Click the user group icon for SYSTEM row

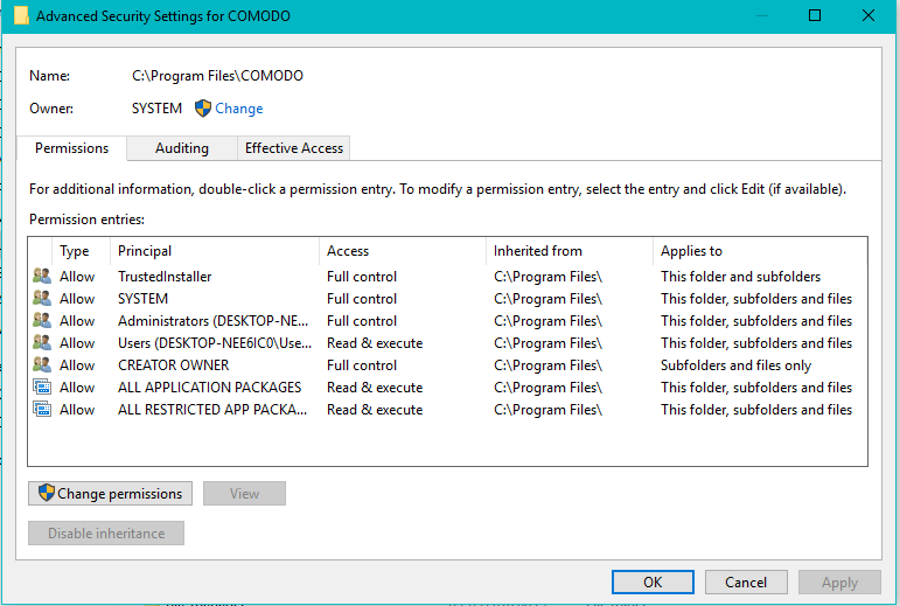pyautogui.click(x=42, y=298)
